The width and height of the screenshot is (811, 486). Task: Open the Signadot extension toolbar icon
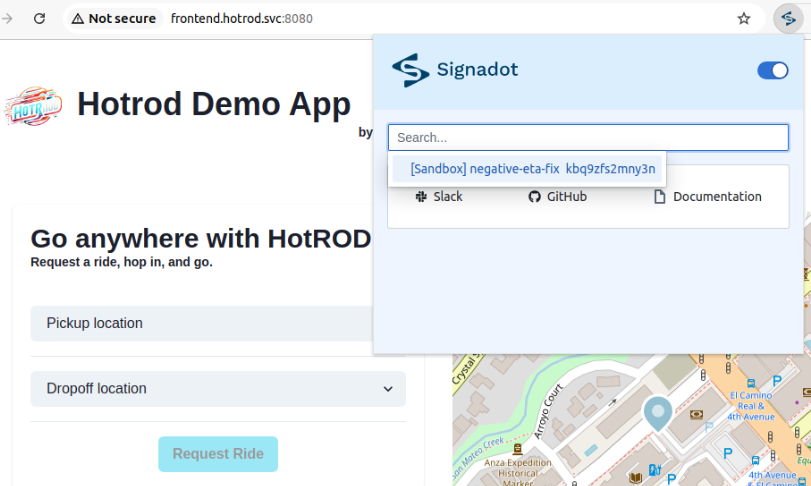(788, 19)
